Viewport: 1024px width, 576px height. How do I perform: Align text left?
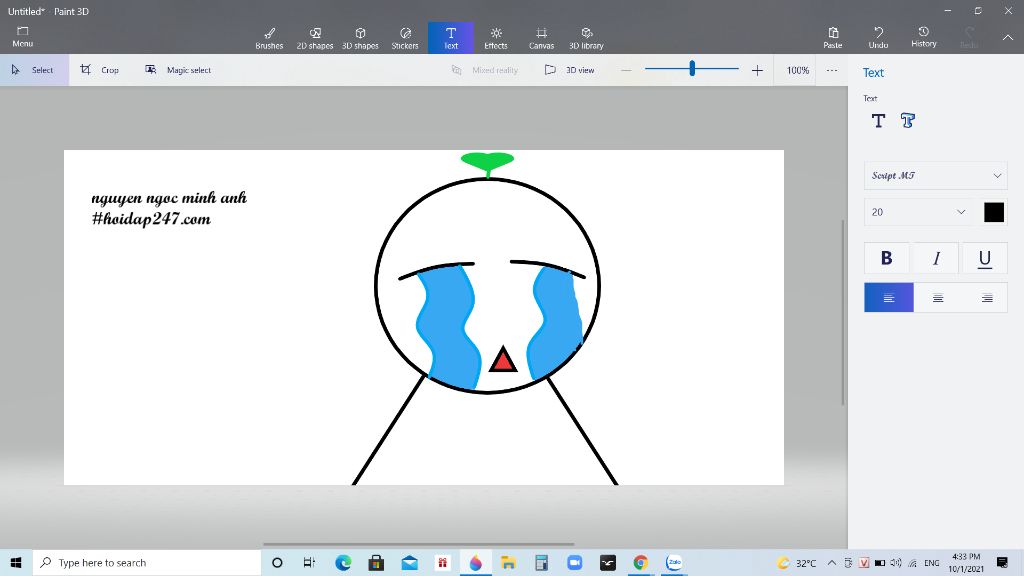tap(889, 298)
